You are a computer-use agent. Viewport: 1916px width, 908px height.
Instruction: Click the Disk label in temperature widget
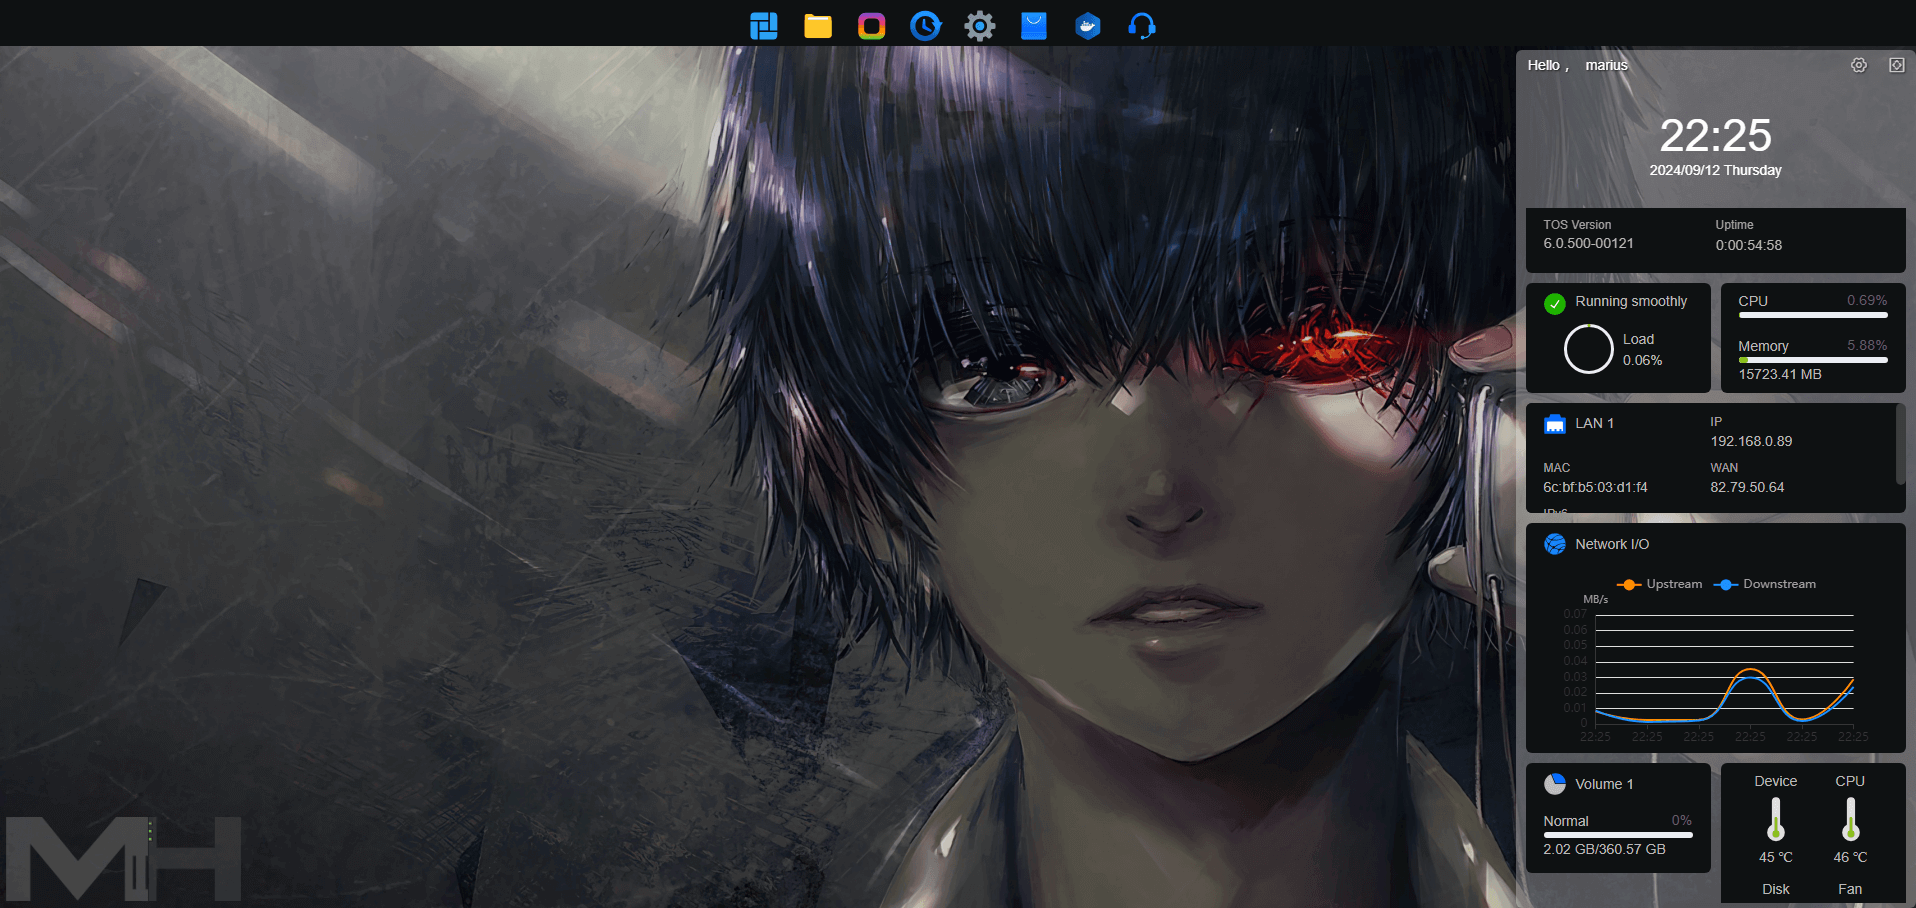pyautogui.click(x=1776, y=889)
